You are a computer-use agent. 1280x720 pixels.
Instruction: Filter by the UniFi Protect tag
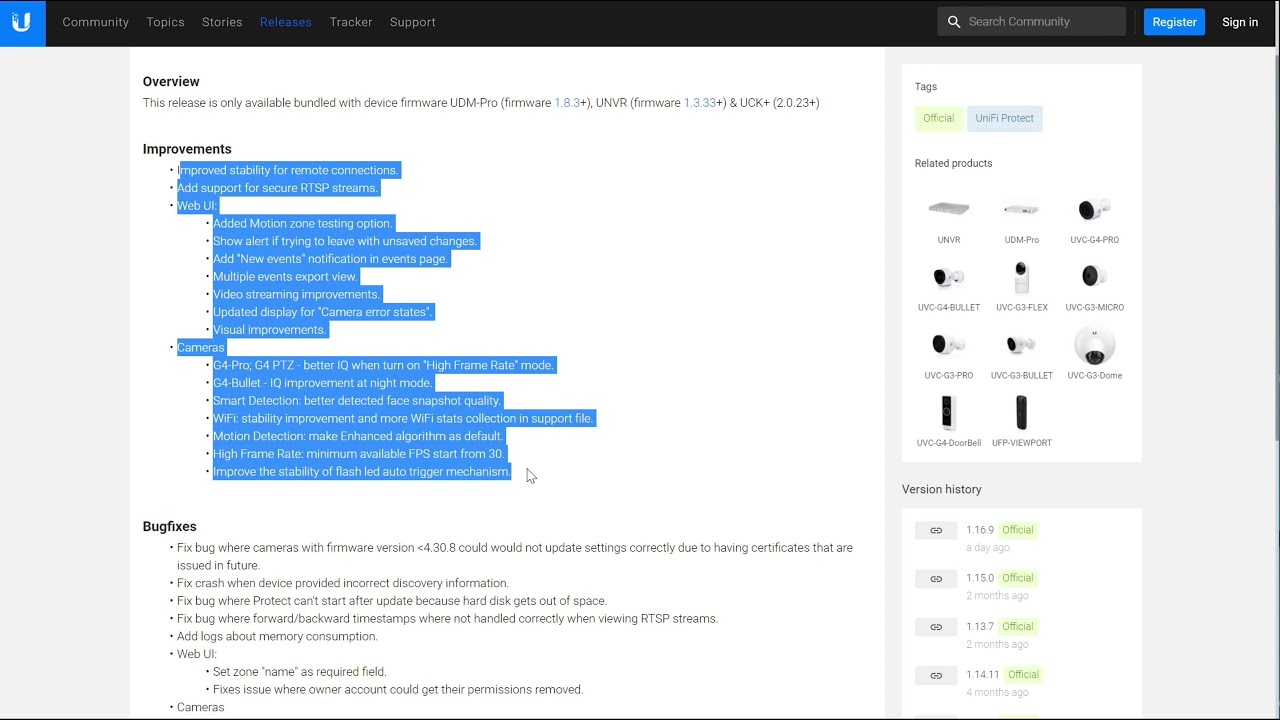pos(1004,118)
